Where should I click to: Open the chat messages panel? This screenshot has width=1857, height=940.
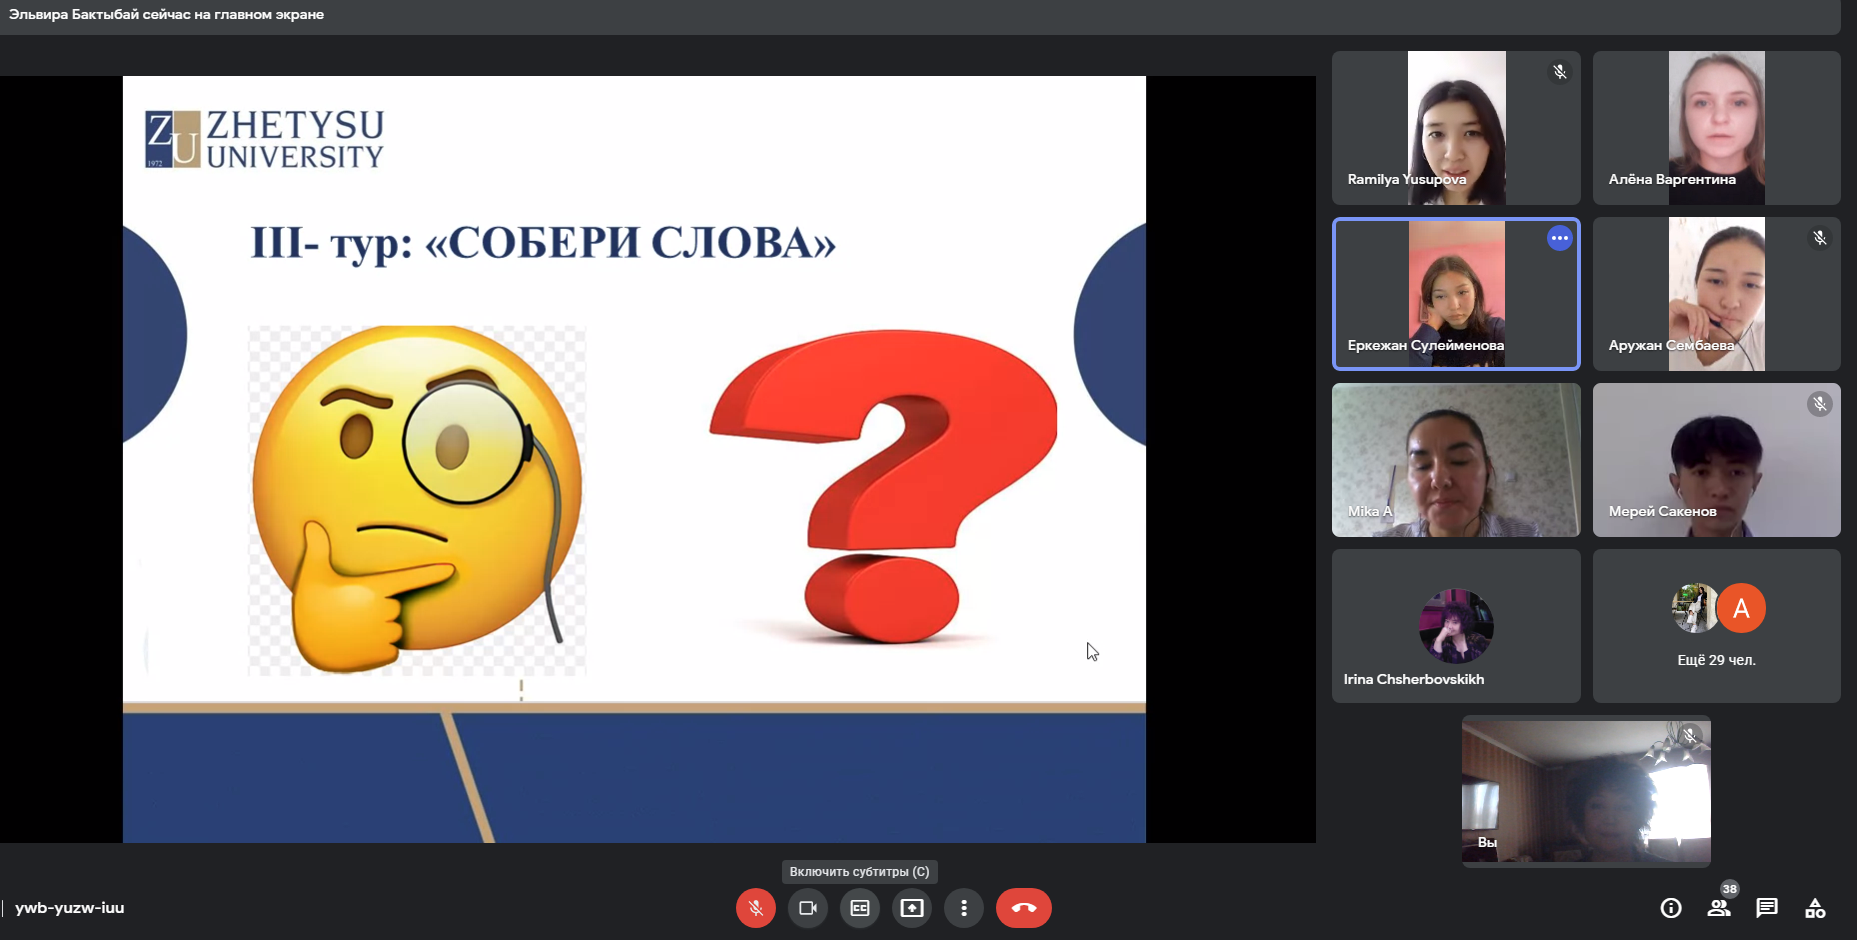pos(1767,908)
